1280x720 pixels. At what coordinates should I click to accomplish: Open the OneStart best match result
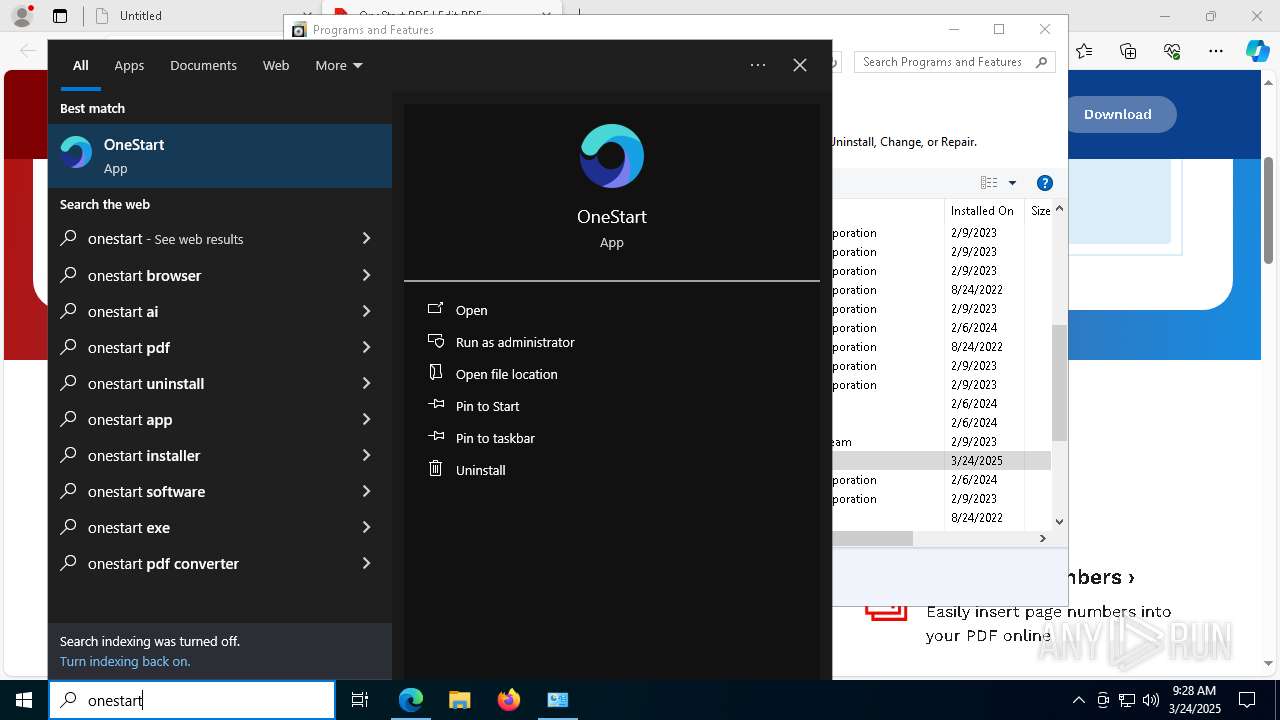(x=220, y=156)
